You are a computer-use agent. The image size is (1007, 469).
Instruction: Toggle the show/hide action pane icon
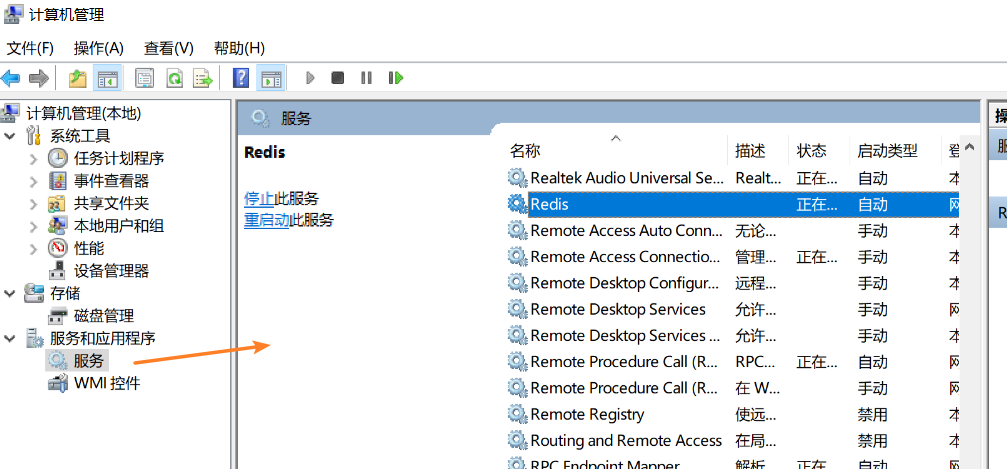[x=271, y=78]
